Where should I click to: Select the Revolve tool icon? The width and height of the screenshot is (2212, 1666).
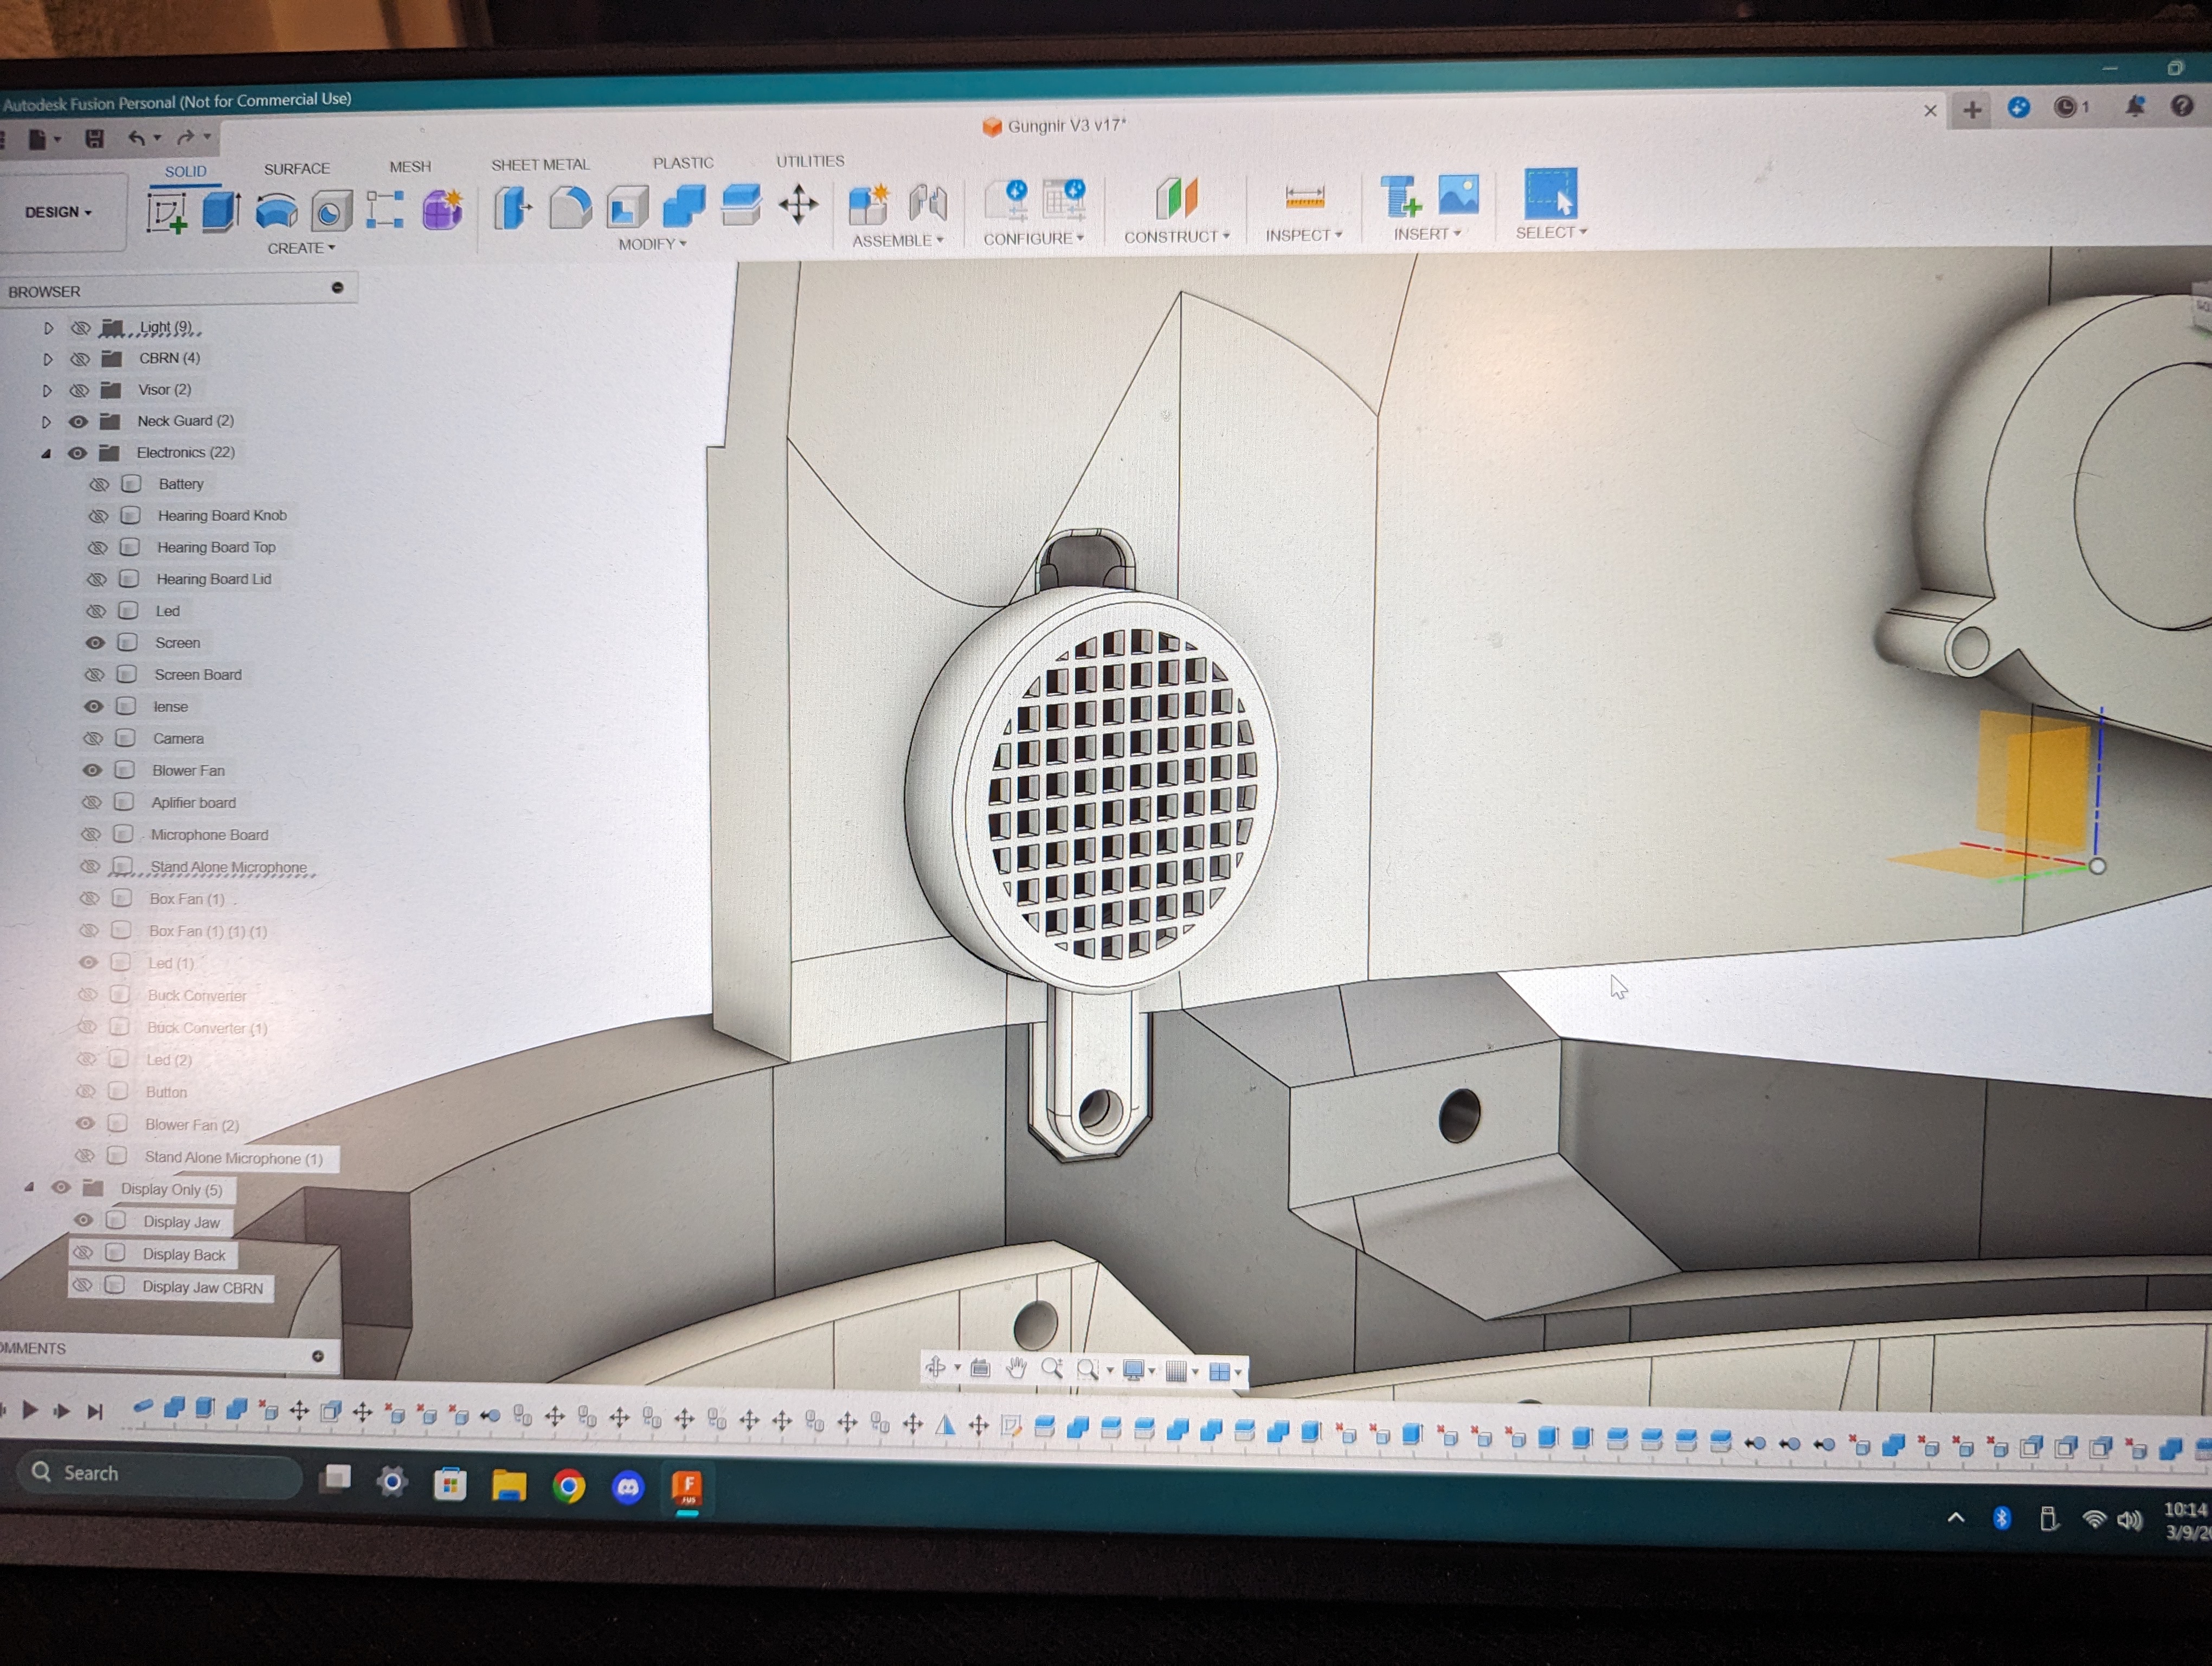(x=277, y=211)
